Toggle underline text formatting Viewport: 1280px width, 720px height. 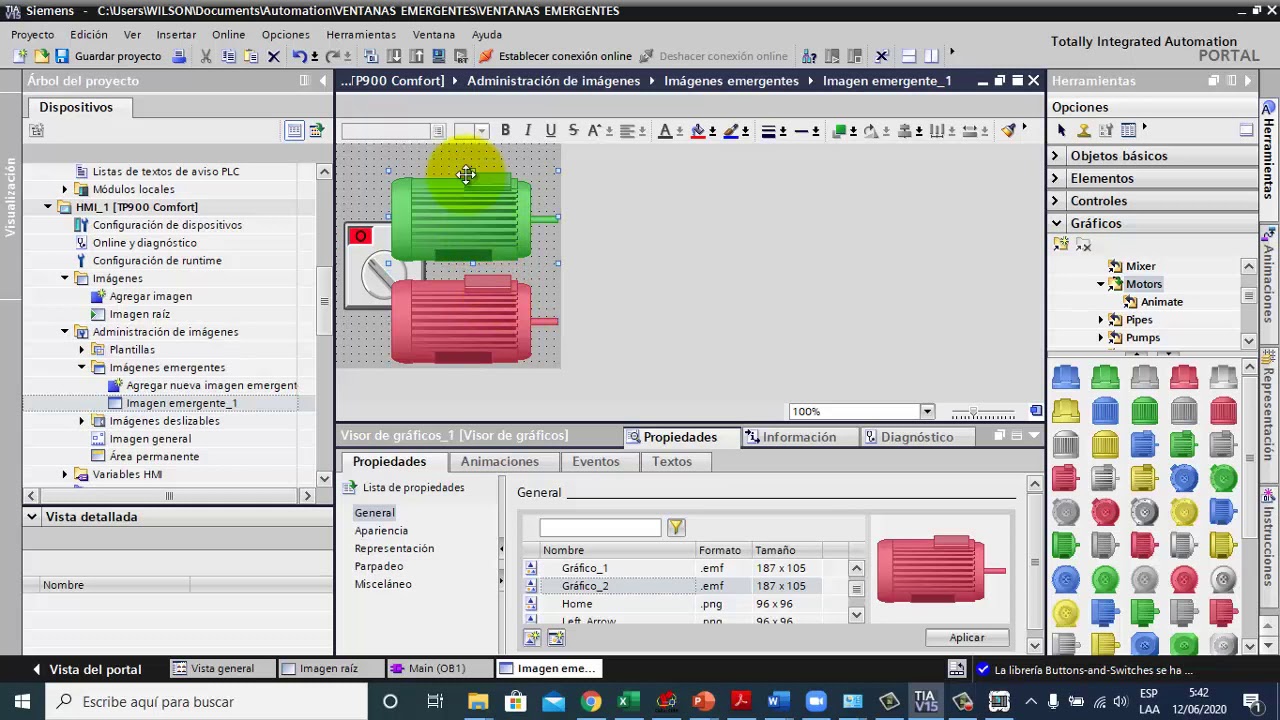pyautogui.click(x=550, y=130)
